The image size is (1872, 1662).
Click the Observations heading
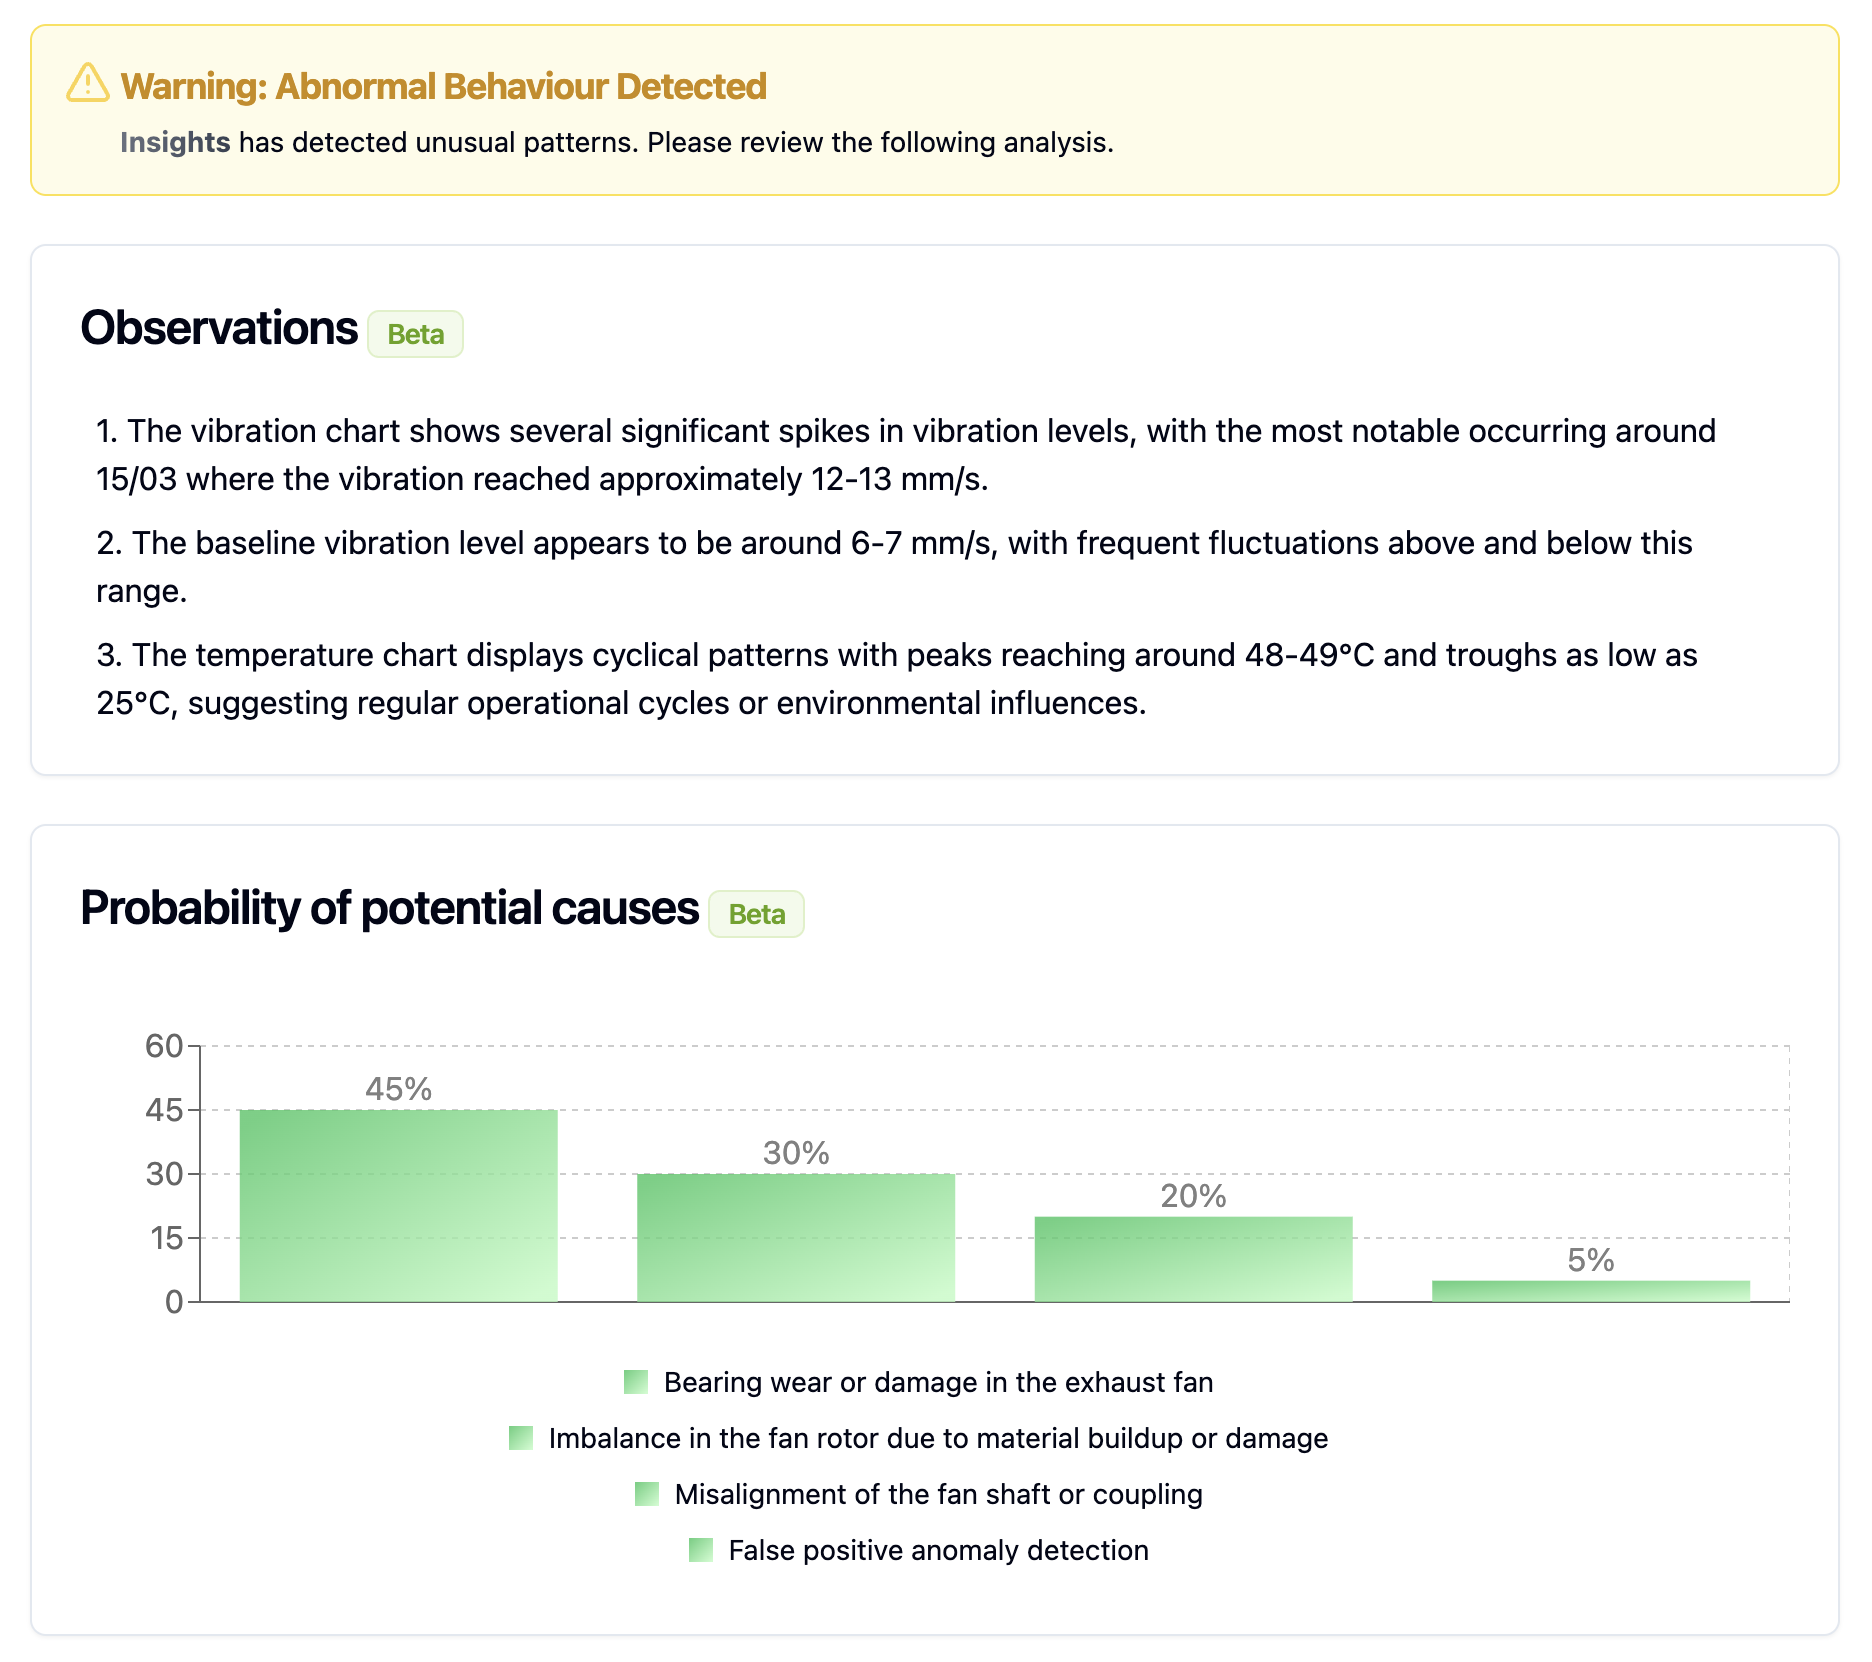[219, 328]
